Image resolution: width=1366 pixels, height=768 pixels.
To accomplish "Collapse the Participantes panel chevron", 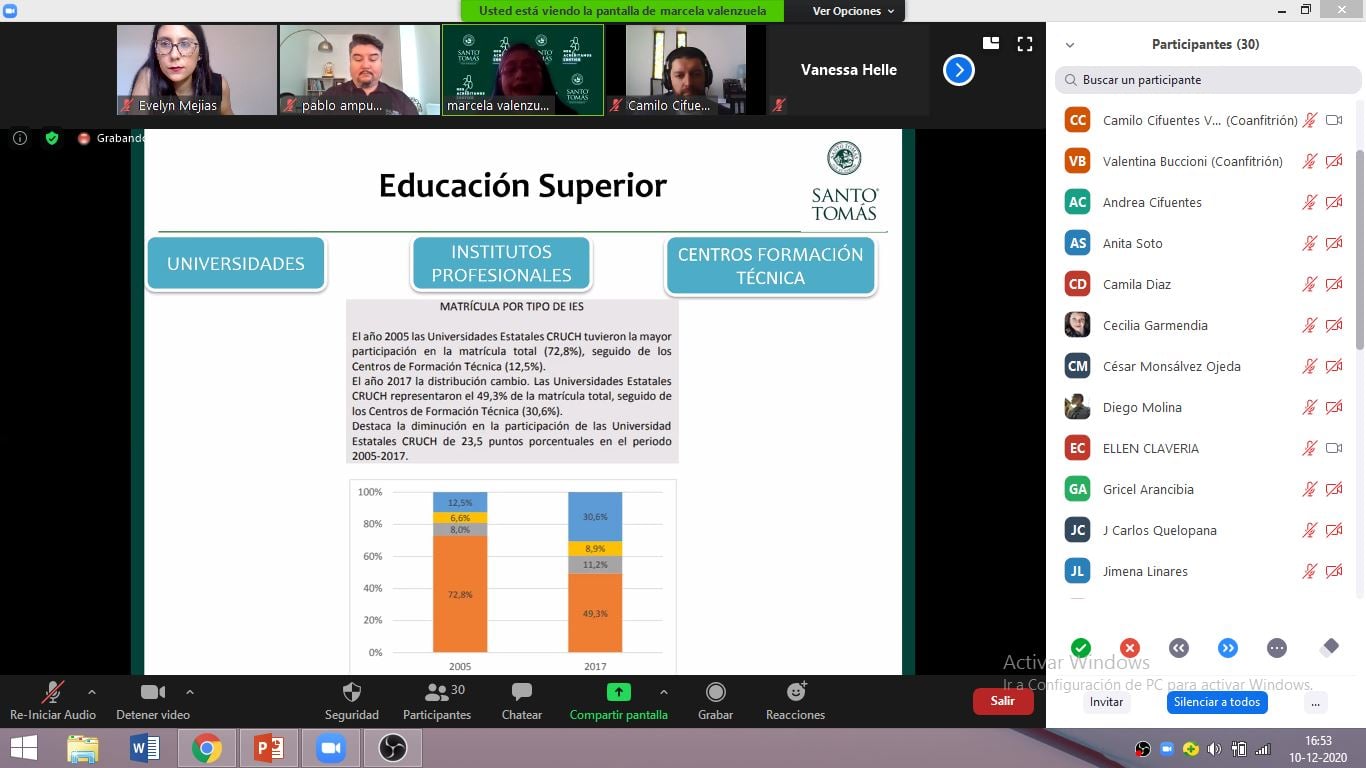I will (x=1070, y=45).
